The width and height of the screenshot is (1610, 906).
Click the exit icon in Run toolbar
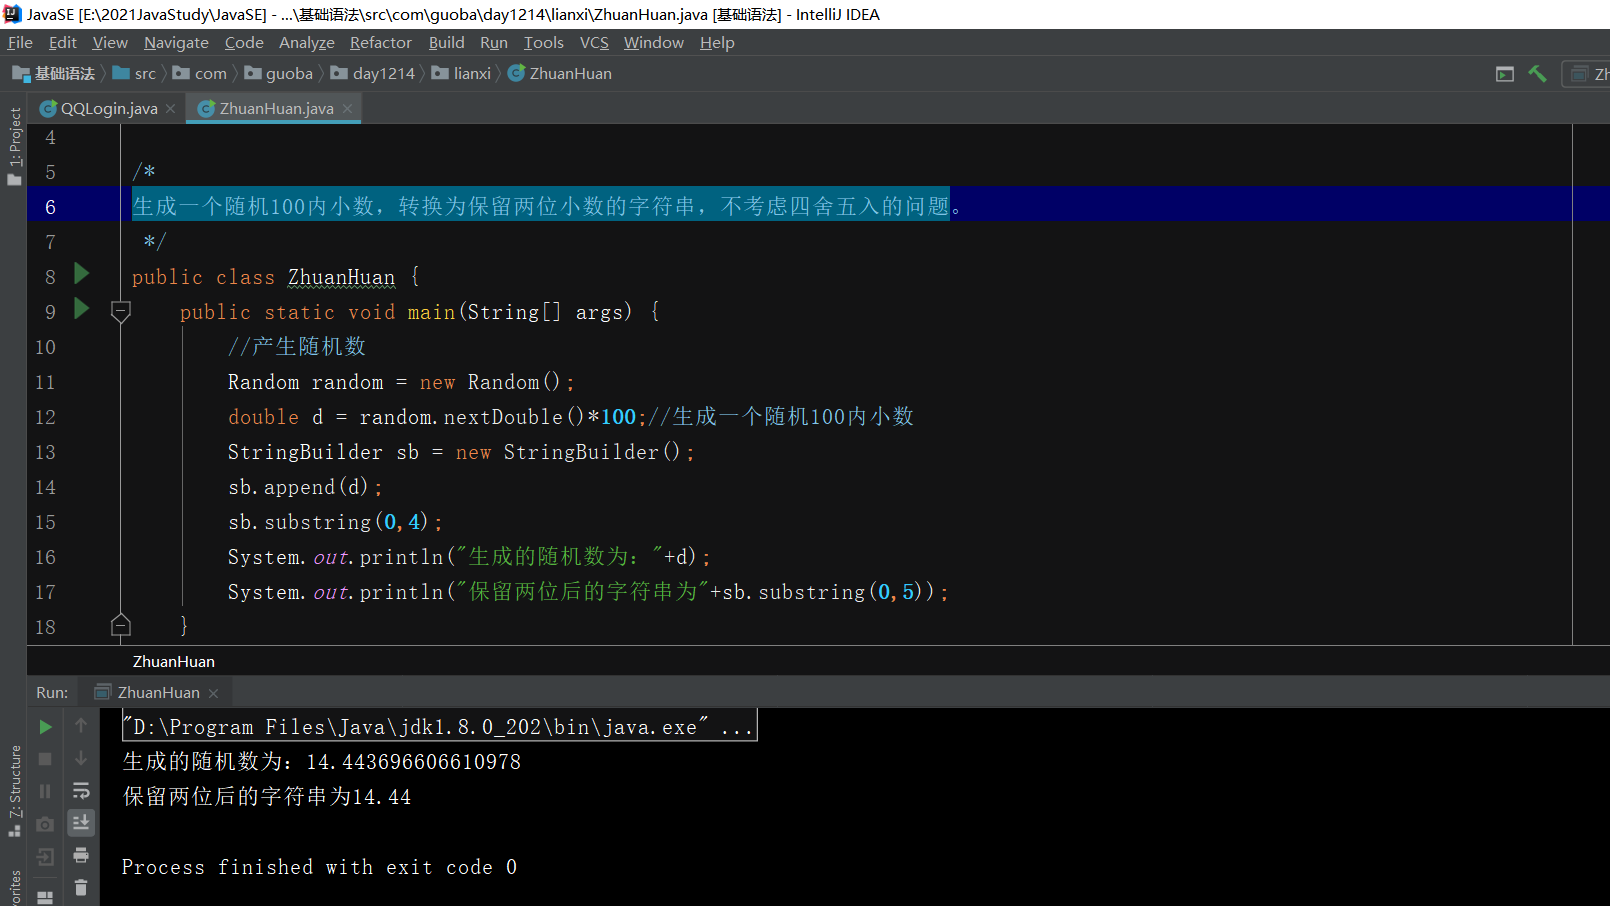click(x=45, y=857)
